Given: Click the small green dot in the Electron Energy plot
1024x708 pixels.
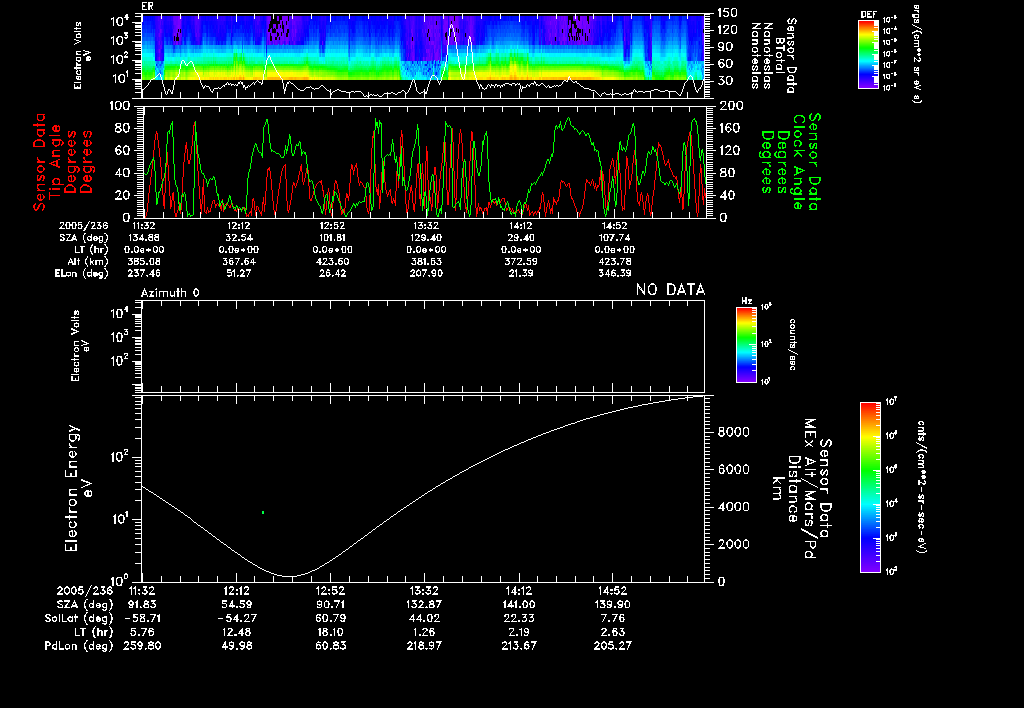Looking at the screenshot, I should coord(263,513).
